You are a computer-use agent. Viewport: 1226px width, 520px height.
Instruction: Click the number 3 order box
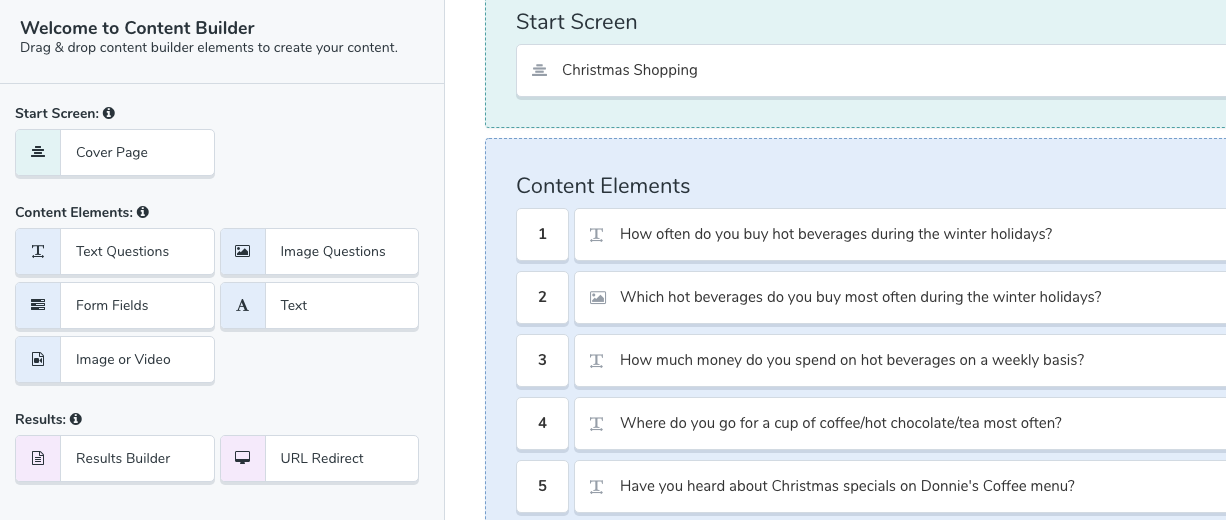542,360
